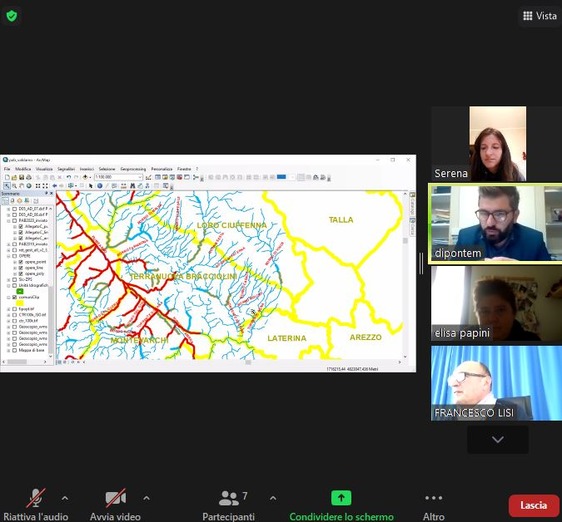562x522 pixels.
Task: Click the yellow comuniClip symbol swatch
Action: [20, 303]
